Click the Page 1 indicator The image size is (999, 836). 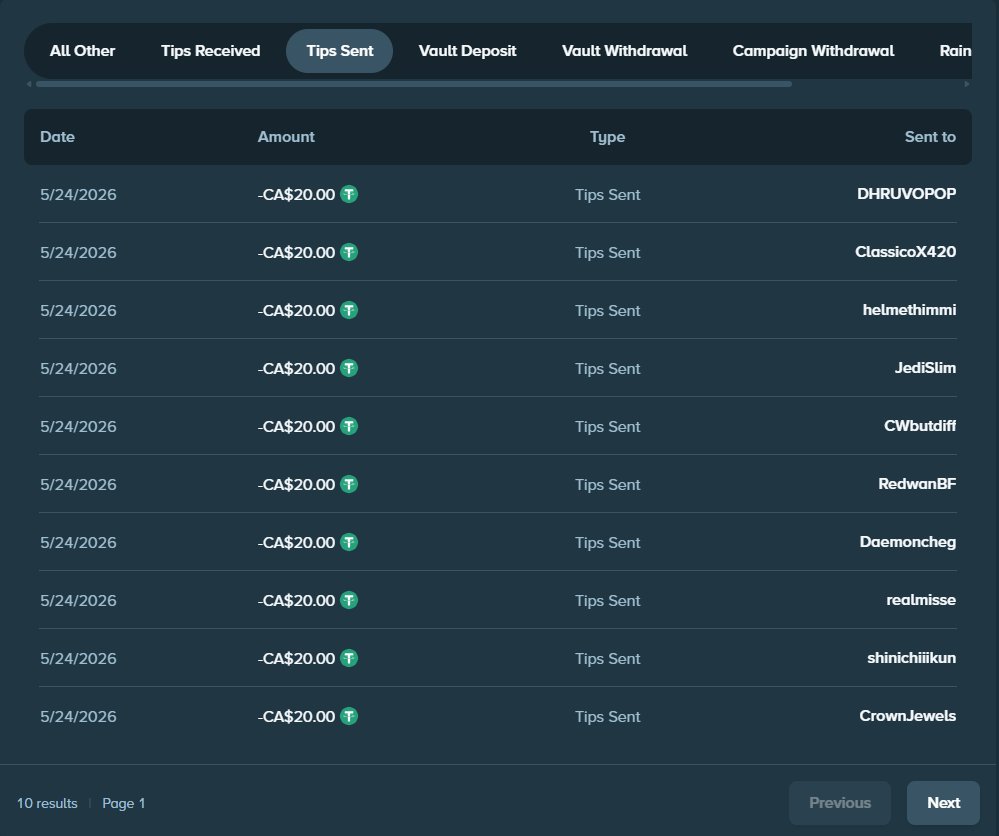pos(124,803)
